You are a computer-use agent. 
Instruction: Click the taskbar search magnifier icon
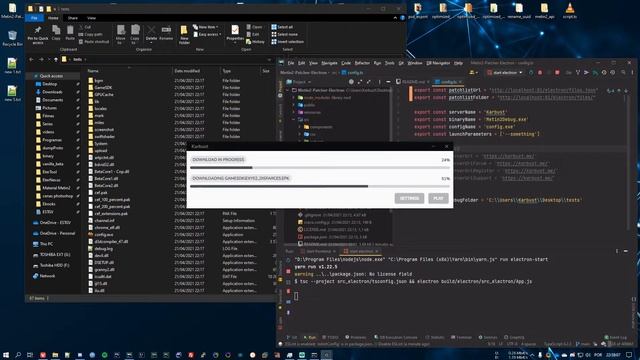click(x=18, y=355)
